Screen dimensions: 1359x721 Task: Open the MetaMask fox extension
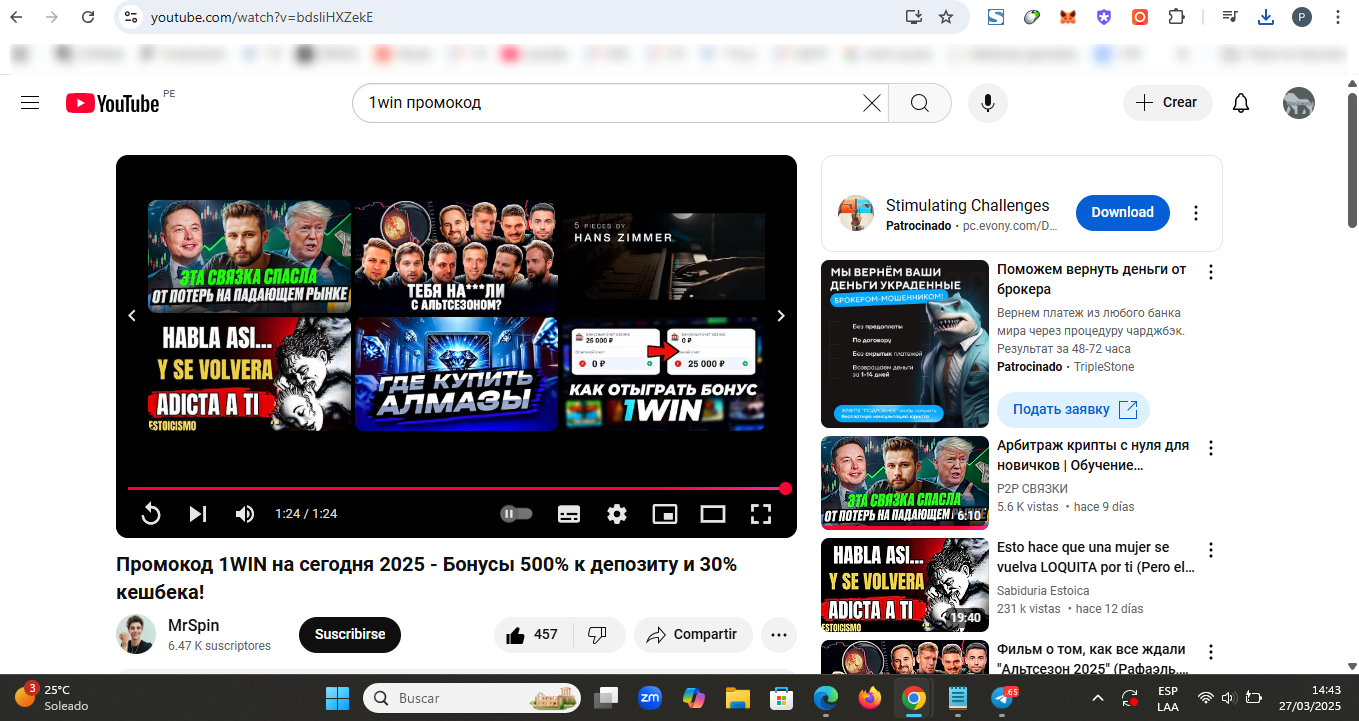click(x=1068, y=17)
